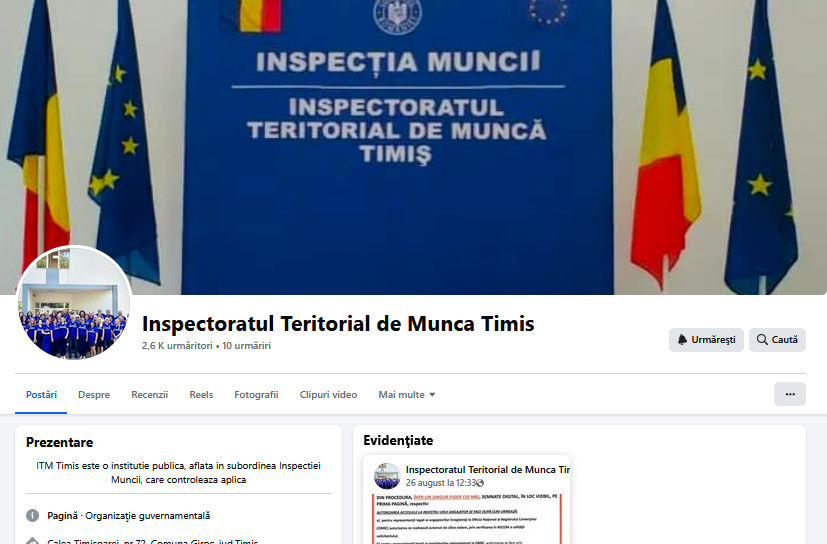Image resolution: width=827 pixels, height=544 pixels.
Task: Open the 26 august la 12:33 timestamp
Action: pyautogui.click(x=440, y=483)
